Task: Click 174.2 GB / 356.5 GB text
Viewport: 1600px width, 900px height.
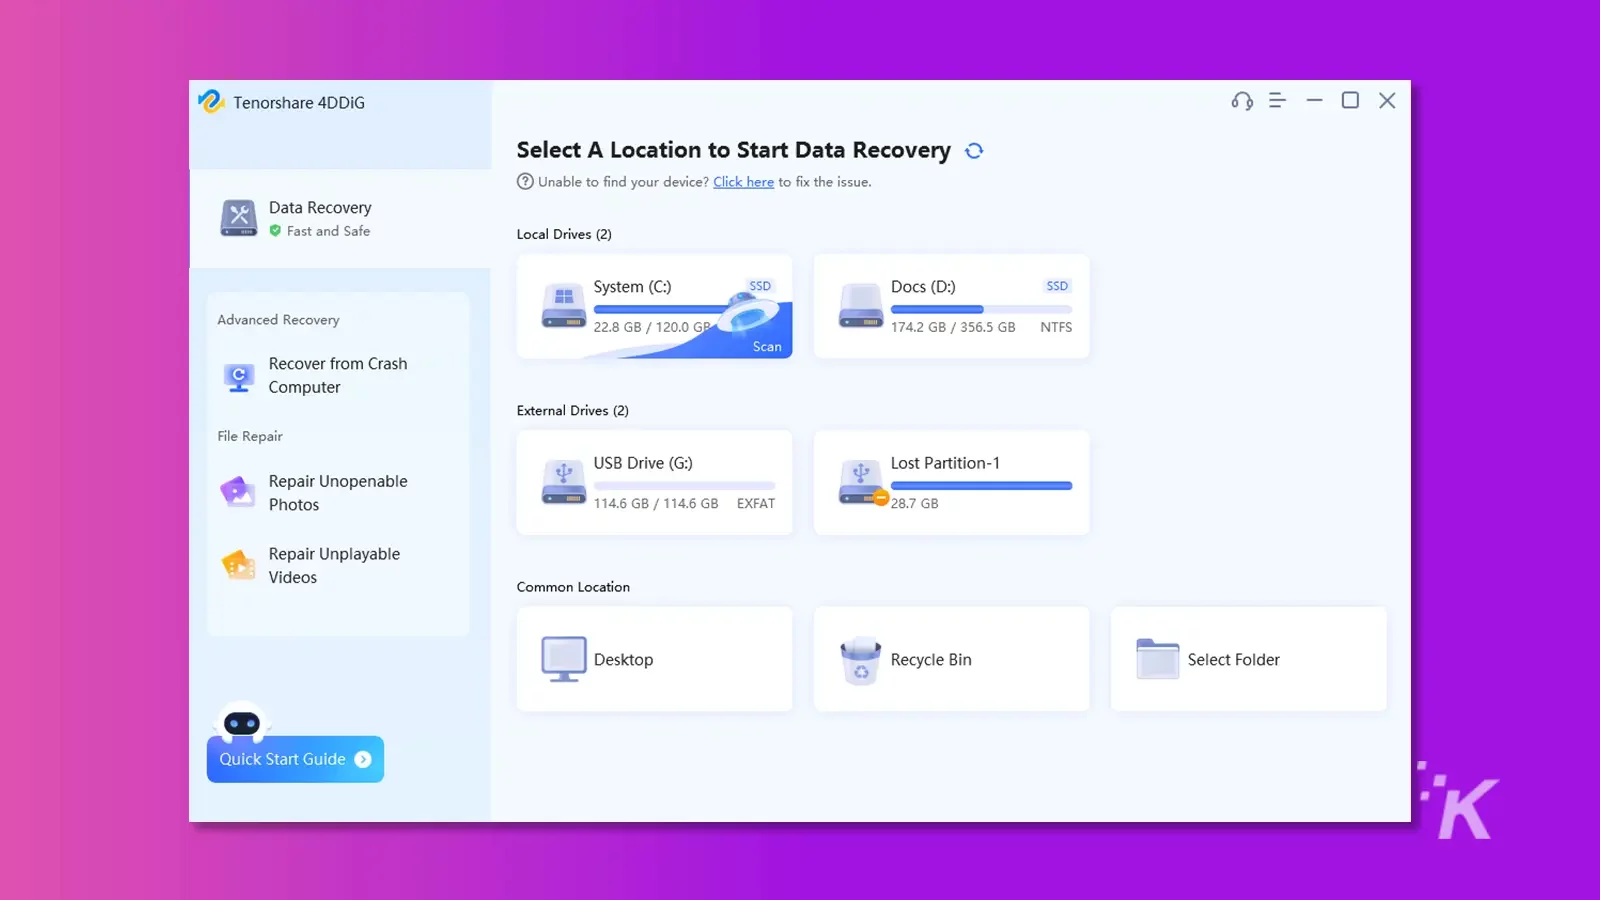Action: (953, 327)
